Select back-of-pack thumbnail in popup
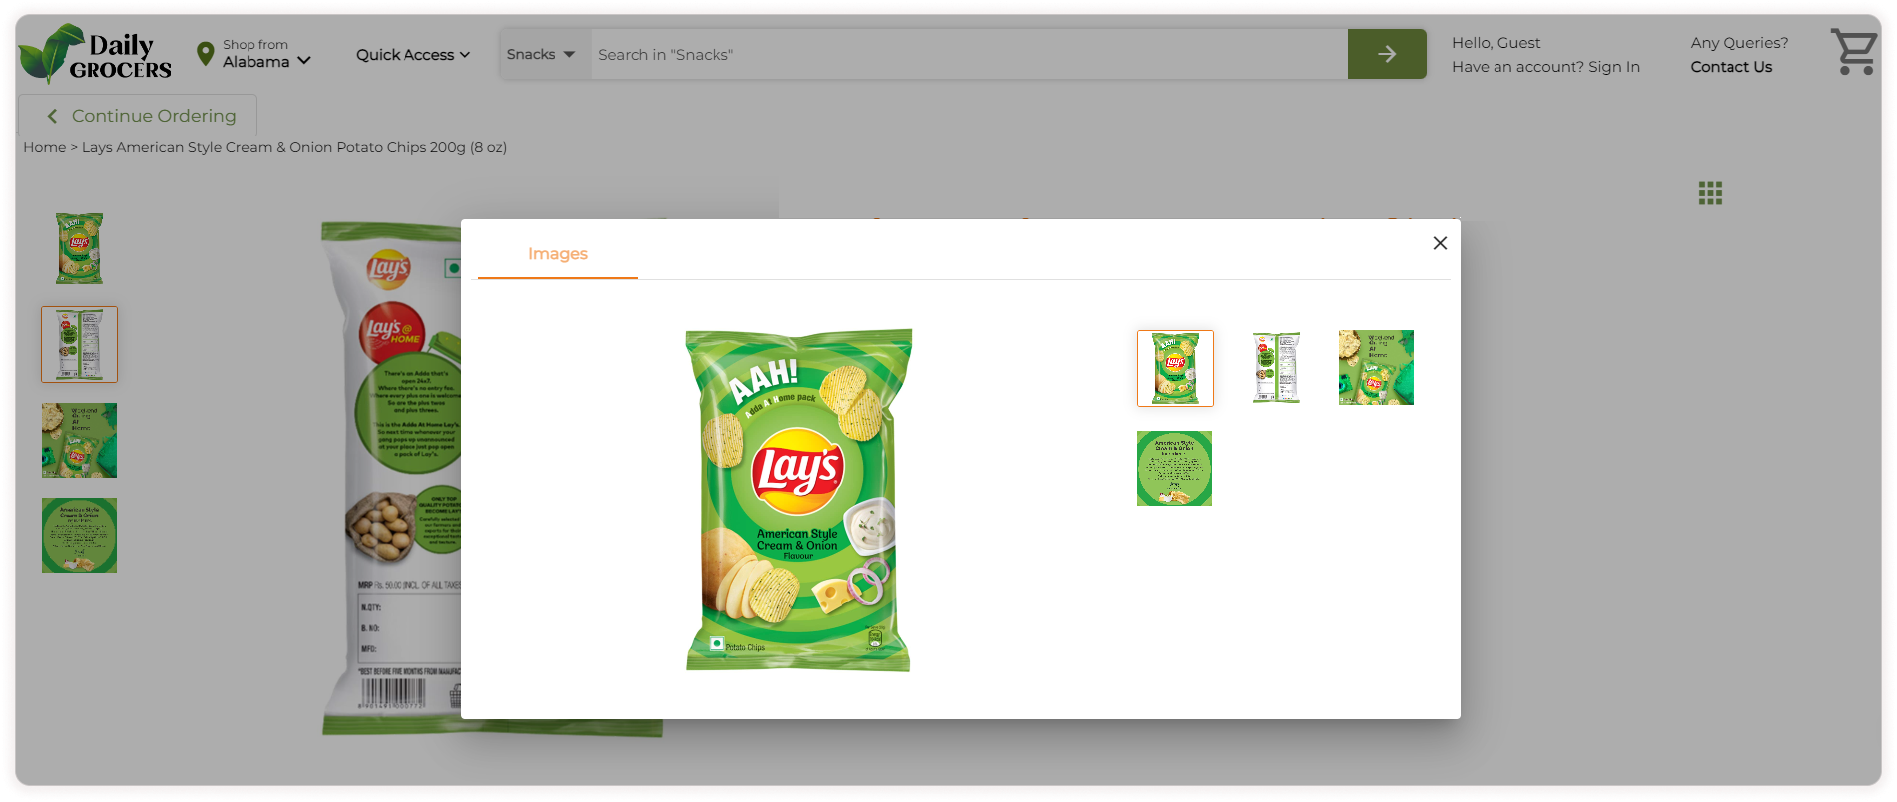 tap(1276, 368)
